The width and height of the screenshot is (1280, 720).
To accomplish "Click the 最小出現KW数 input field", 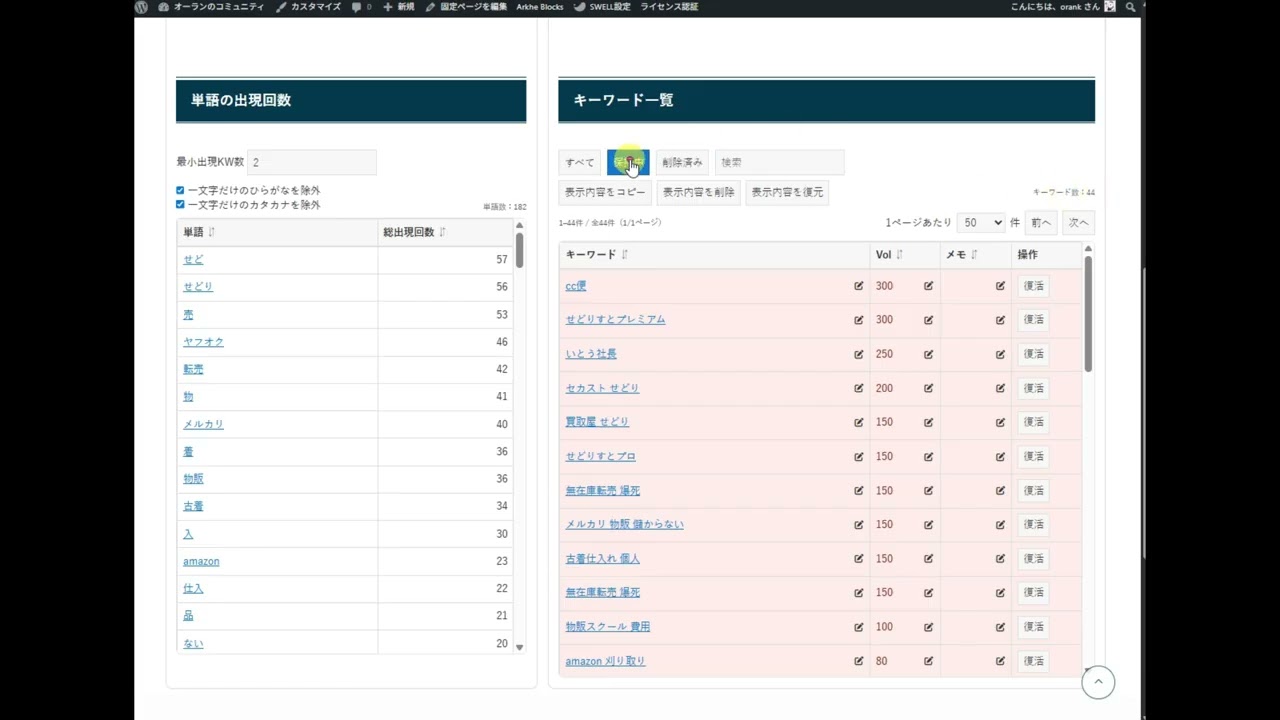I will (311, 162).
